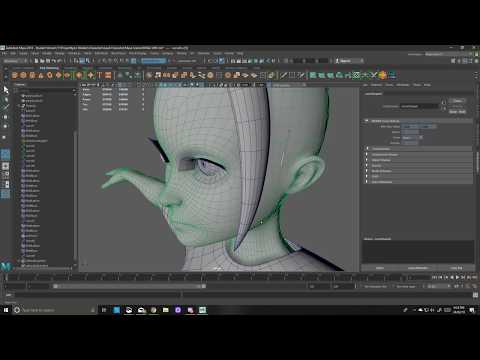The width and height of the screenshot is (480, 360).
Task: Click the Verts row in poly count display
Action: (113, 90)
